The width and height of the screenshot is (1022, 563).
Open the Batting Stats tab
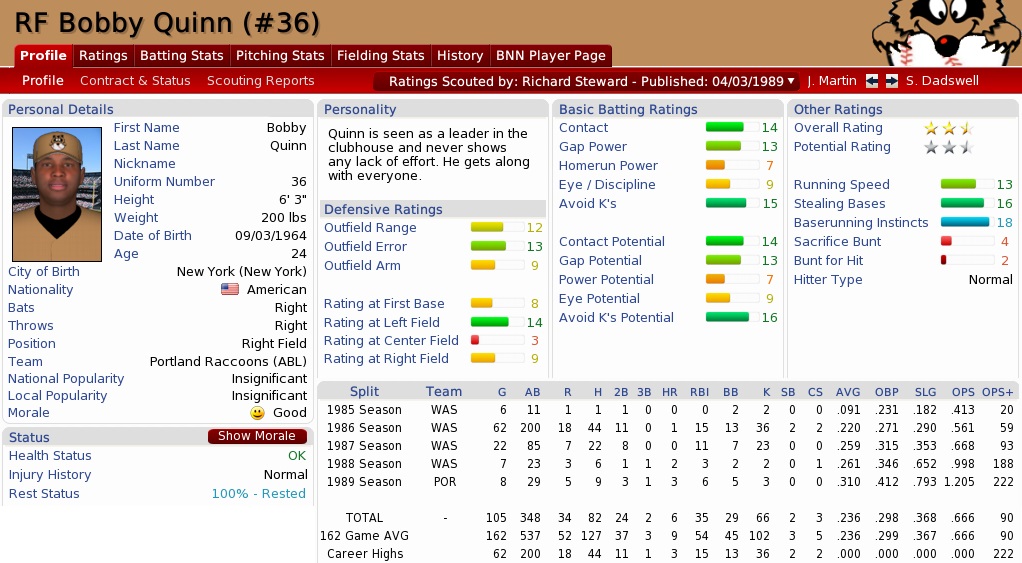(181, 56)
